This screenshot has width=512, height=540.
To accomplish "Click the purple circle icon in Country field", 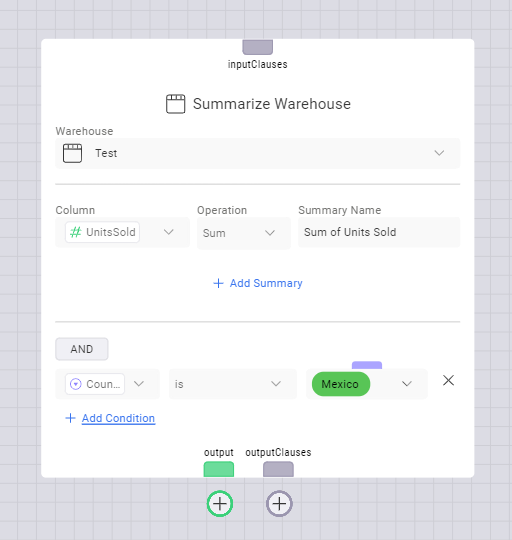I will tap(76, 384).
